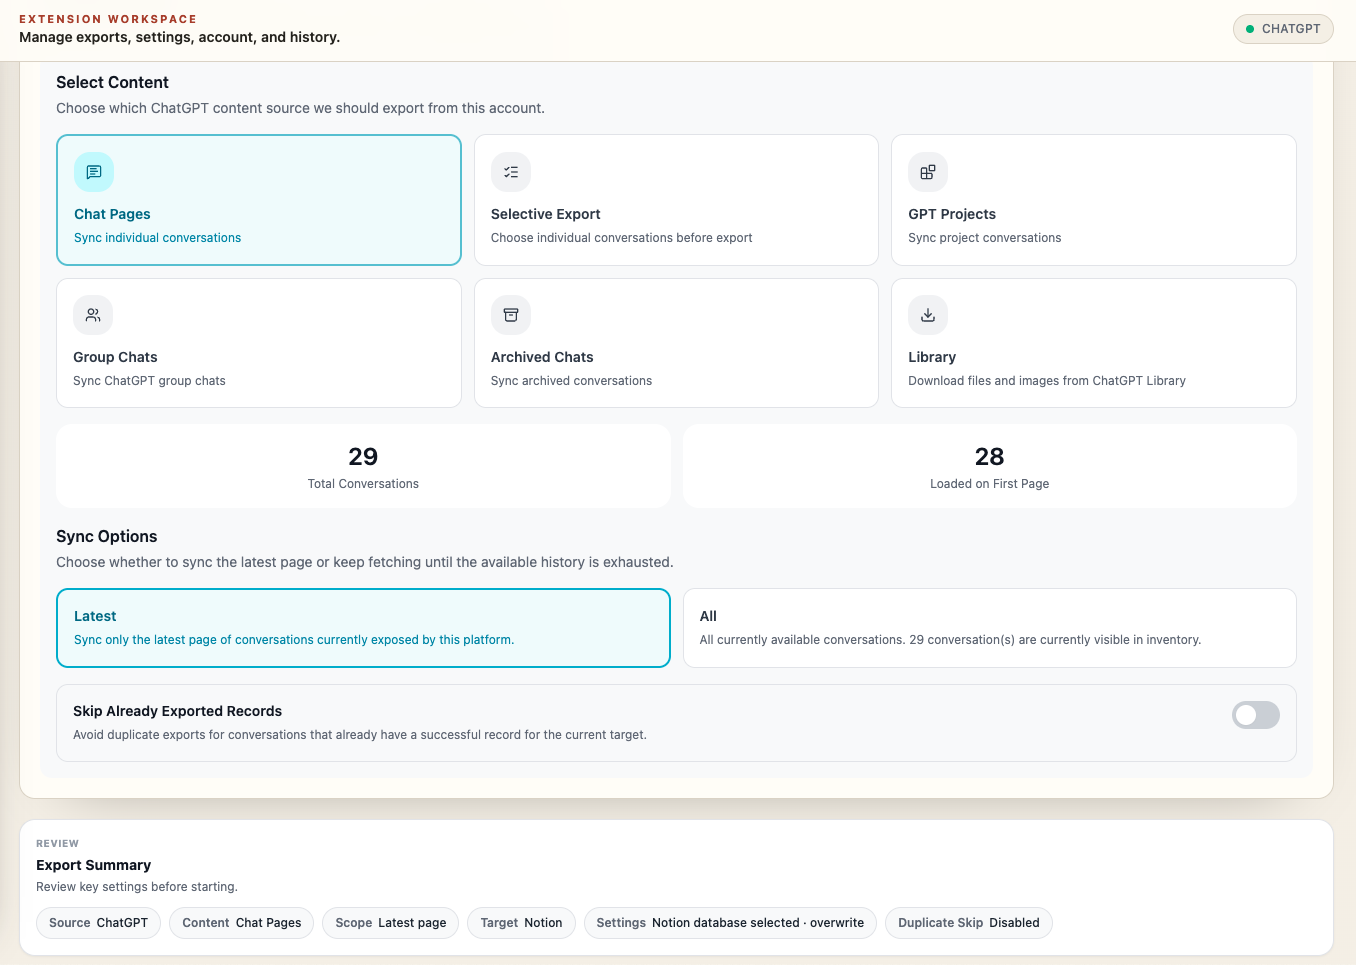Image resolution: width=1356 pixels, height=965 pixels.
Task: Click the REVIEW section label
Action: tap(57, 844)
